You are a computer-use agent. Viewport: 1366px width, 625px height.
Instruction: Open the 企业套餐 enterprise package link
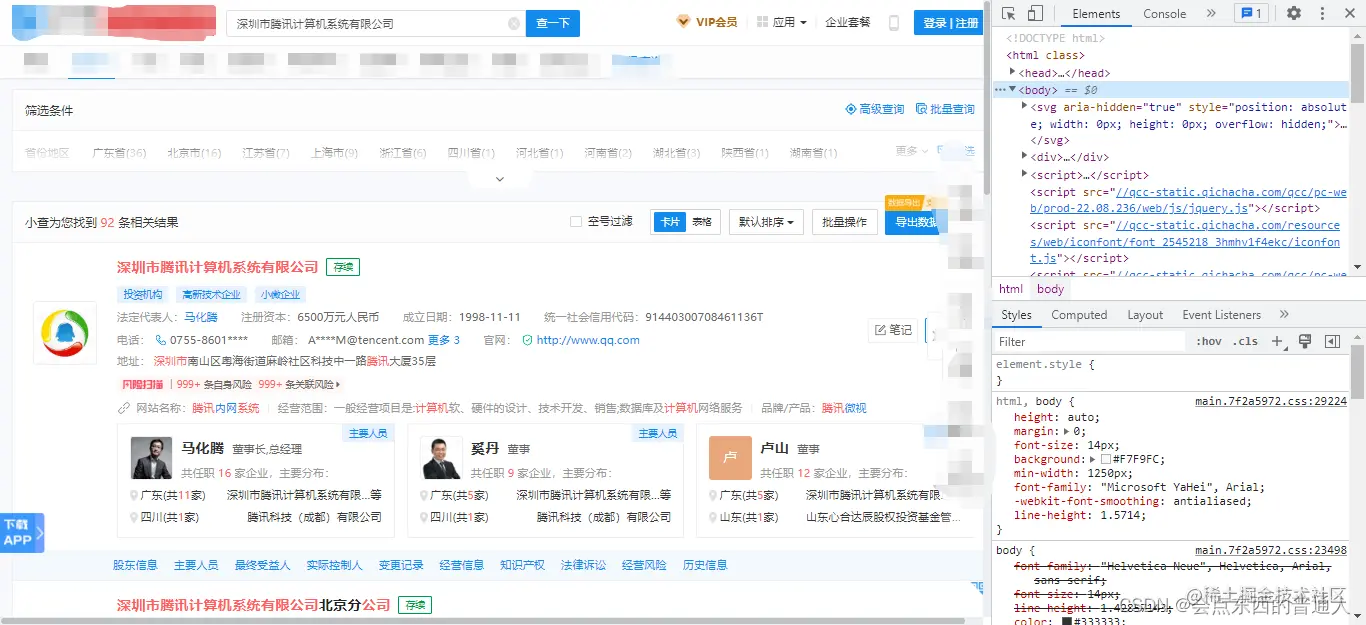coord(847,22)
